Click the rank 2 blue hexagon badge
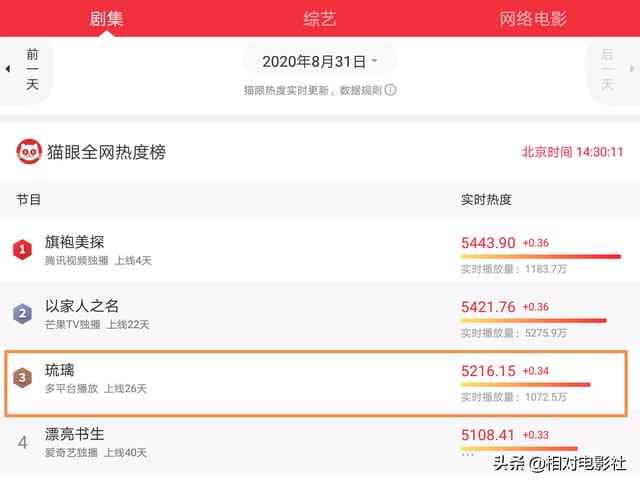The width and height of the screenshot is (640, 485). [x=22, y=314]
